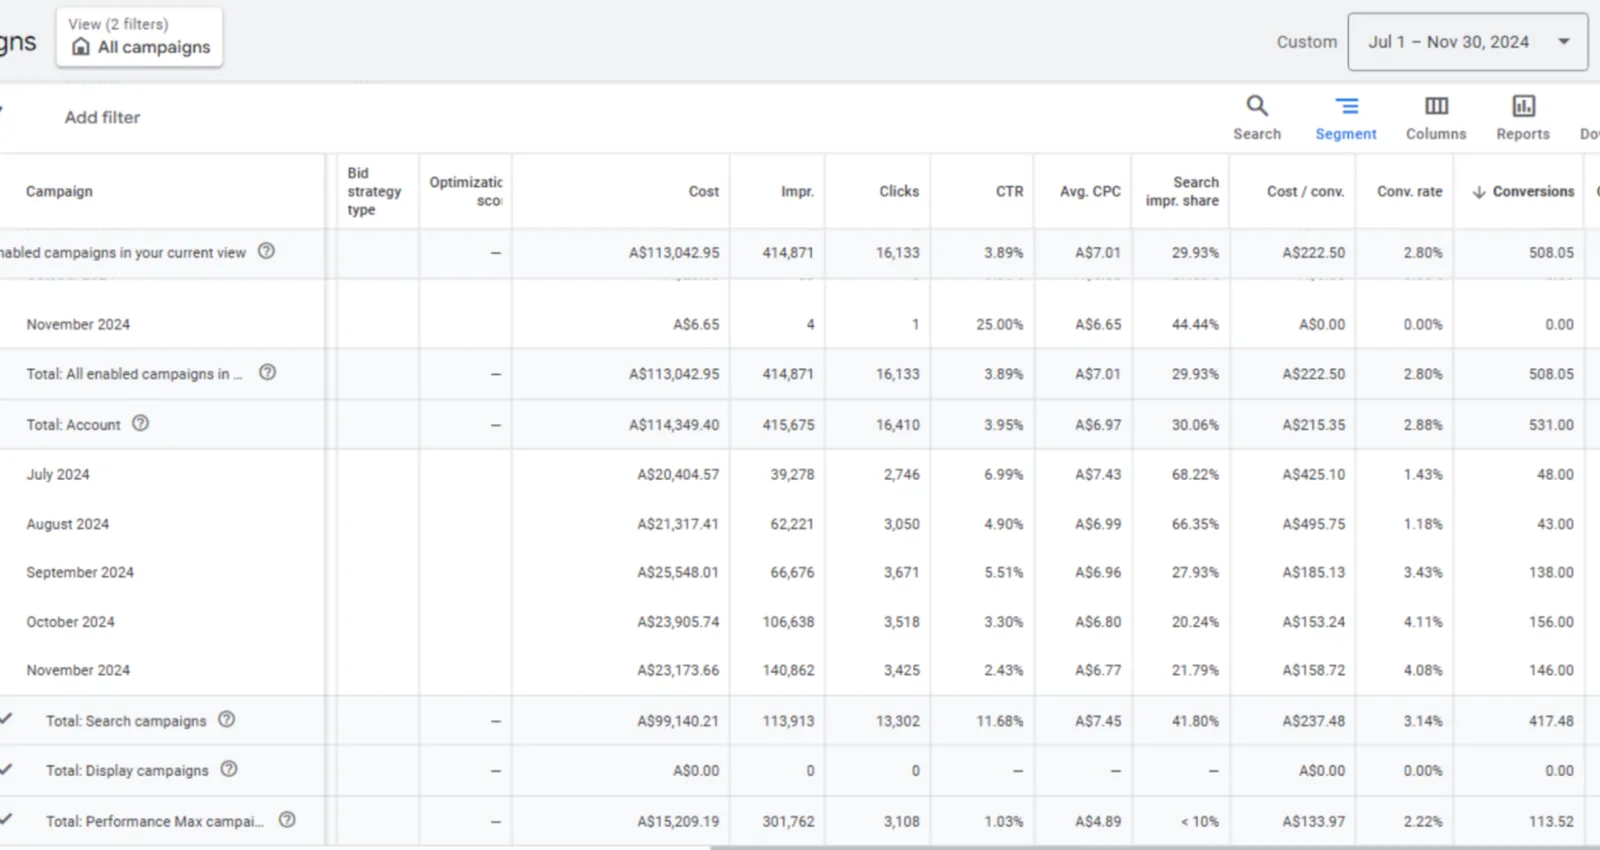The width and height of the screenshot is (1600, 850).
Task: Sort by the Search impr. share header
Action: (x=1182, y=191)
